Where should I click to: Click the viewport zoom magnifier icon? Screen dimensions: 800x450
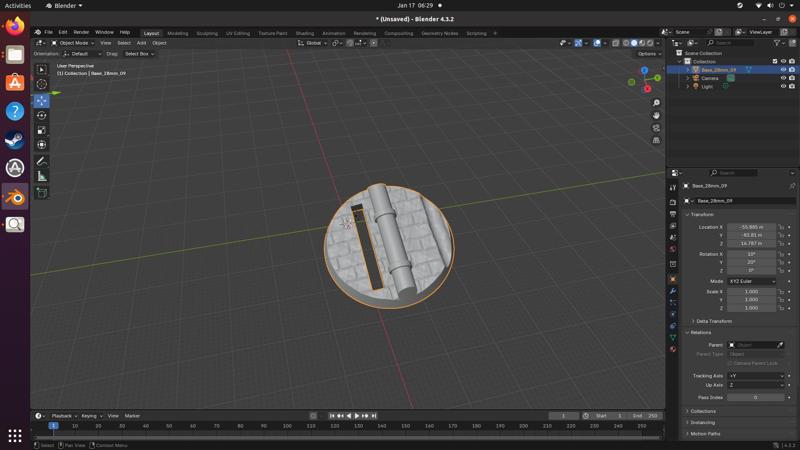(x=656, y=103)
